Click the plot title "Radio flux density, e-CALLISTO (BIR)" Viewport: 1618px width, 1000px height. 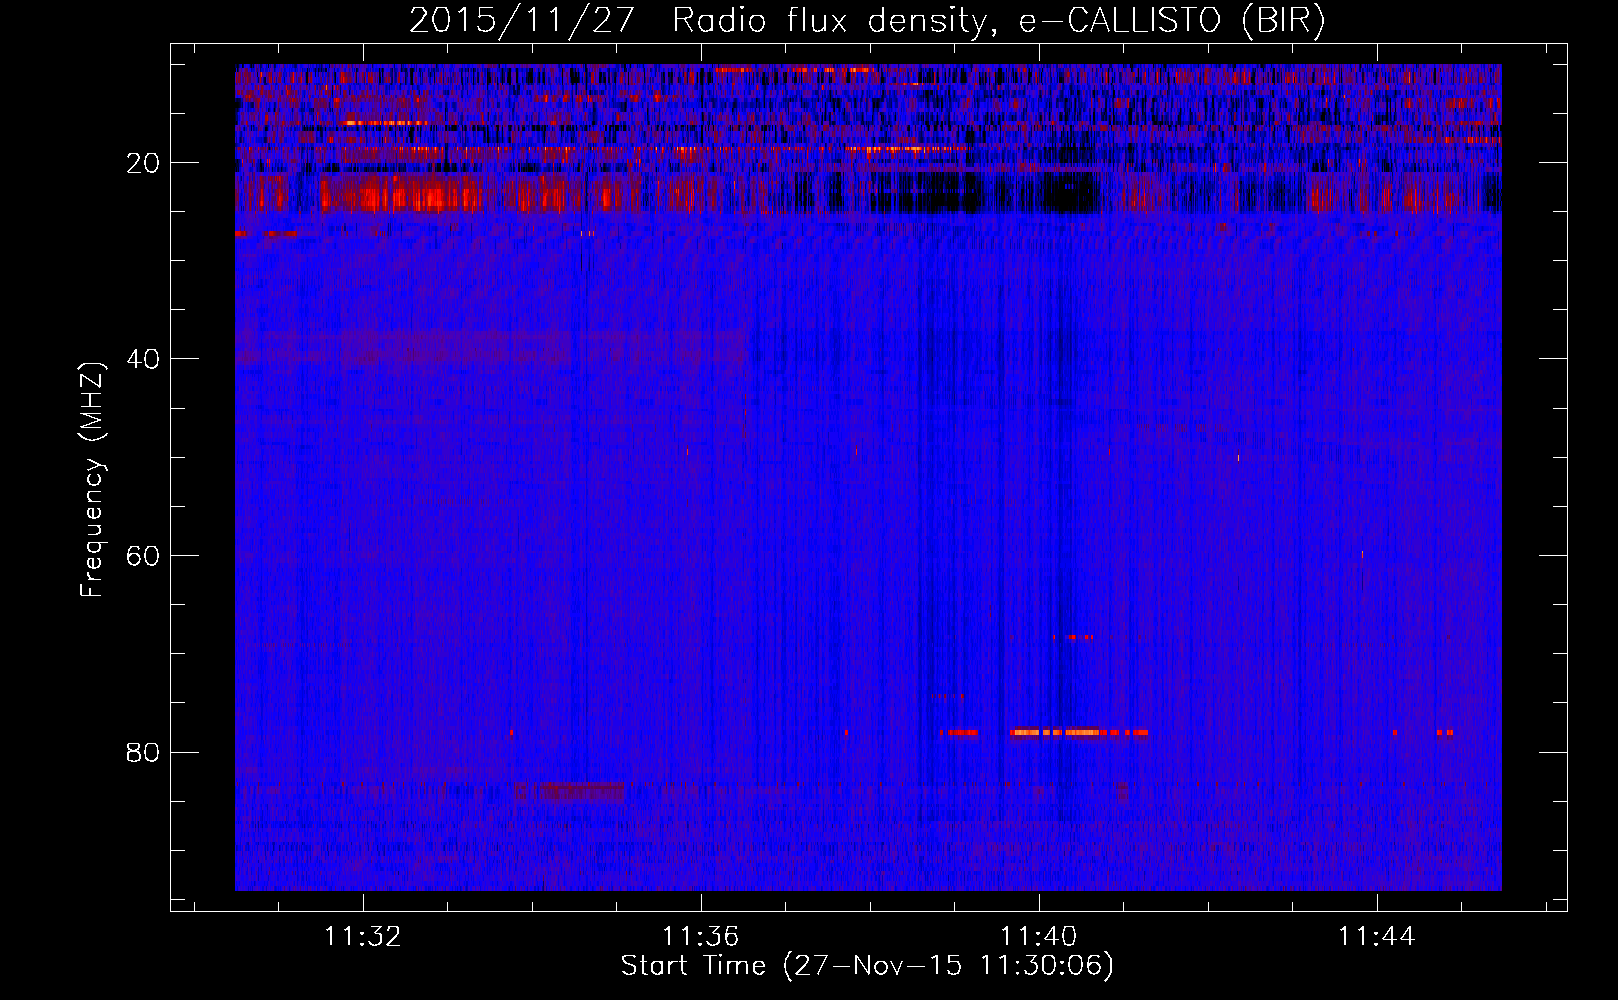click(x=999, y=21)
